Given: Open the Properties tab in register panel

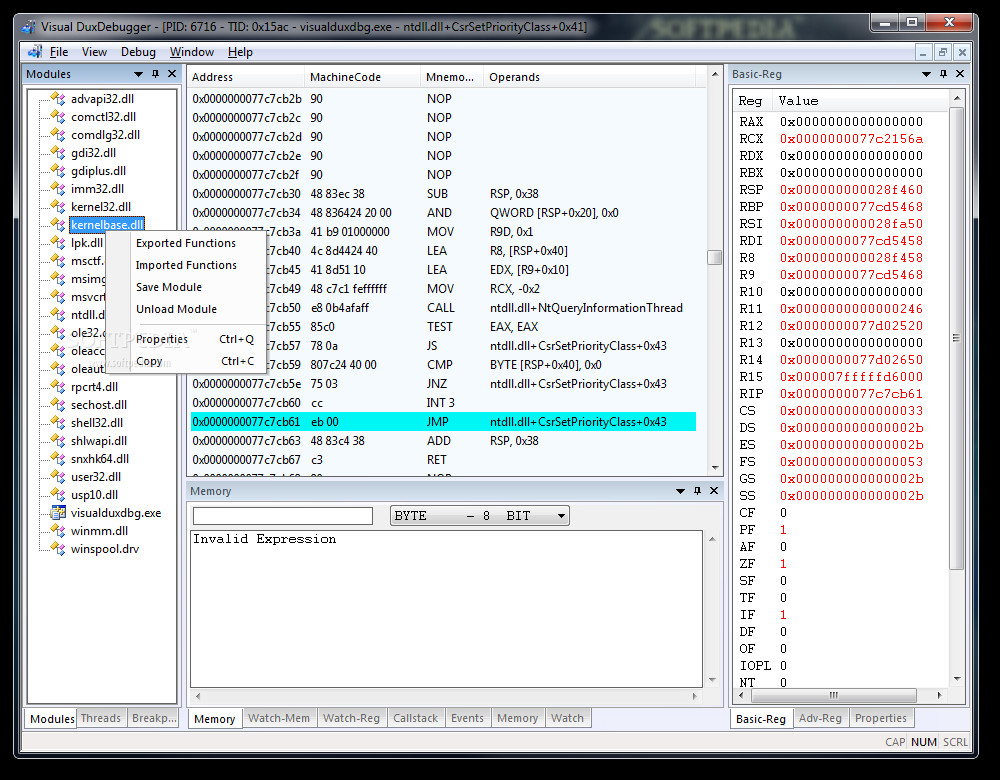Looking at the screenshot, I should [x=881, y=718].
